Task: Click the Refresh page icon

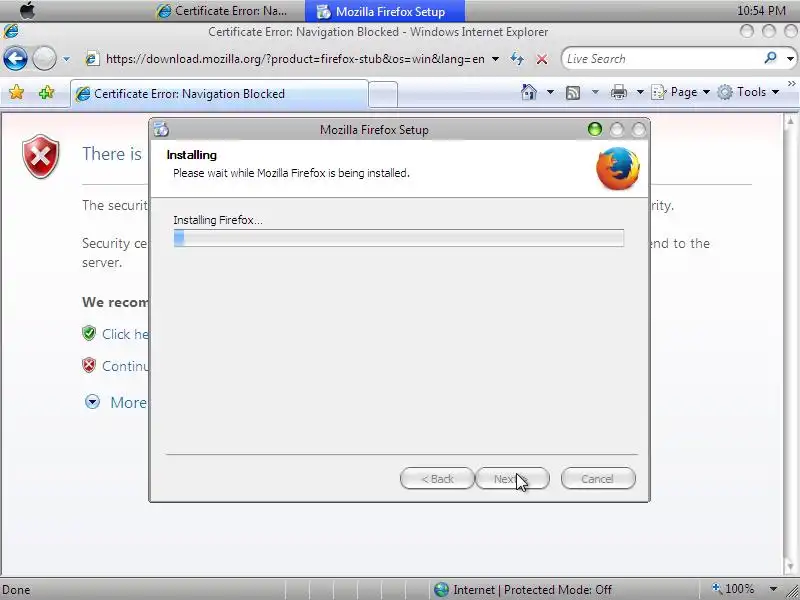Action: pyautogui.click(x=517, y=59)
